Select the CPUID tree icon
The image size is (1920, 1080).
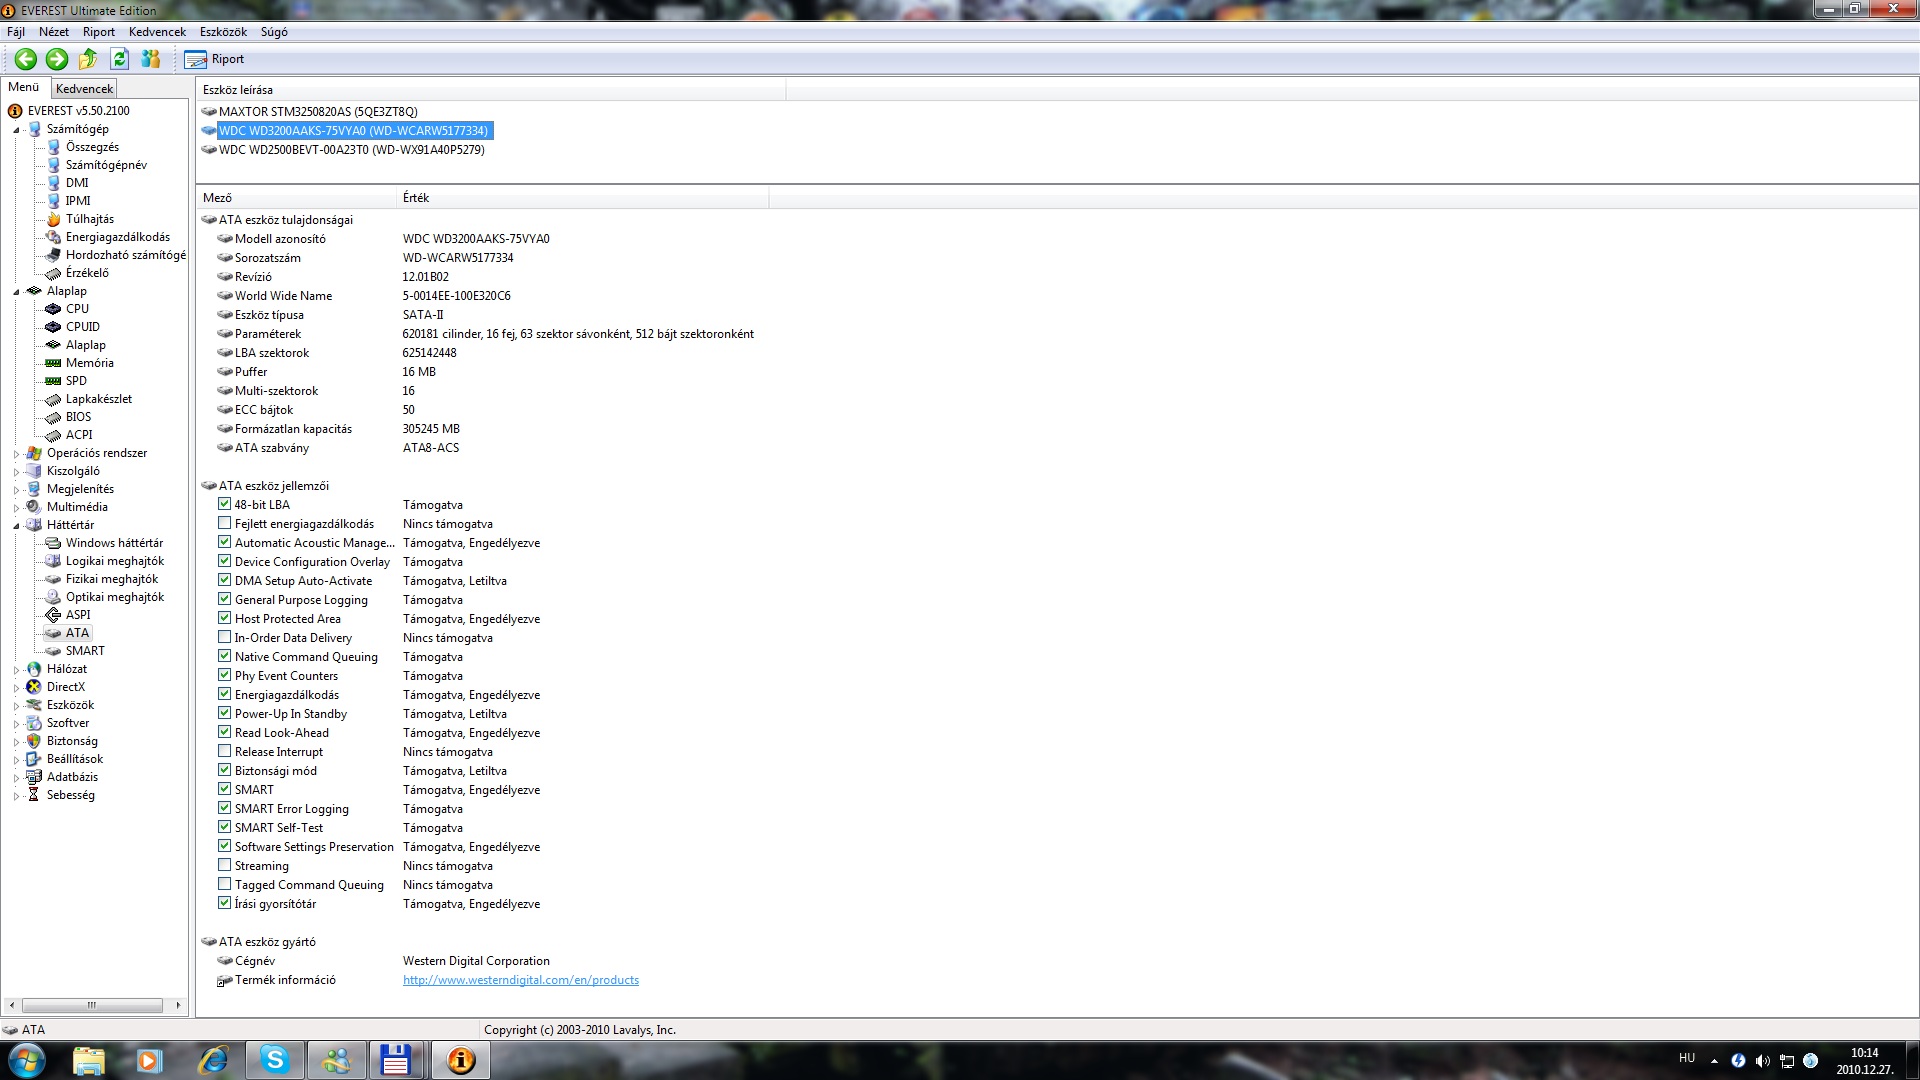pyautogui.click(x=54, y=327)
